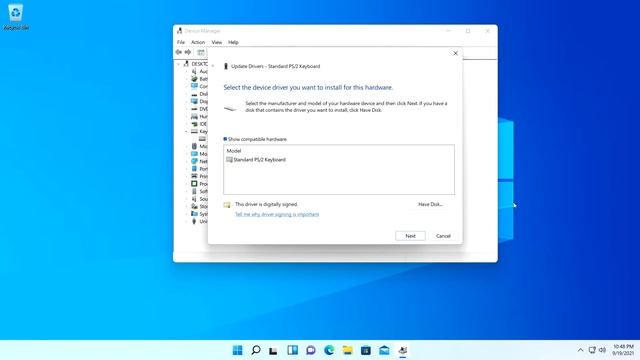This screenshot has width=640, height=360.
Task: Open Widgets from taskbar
Action: pos(292,350)
